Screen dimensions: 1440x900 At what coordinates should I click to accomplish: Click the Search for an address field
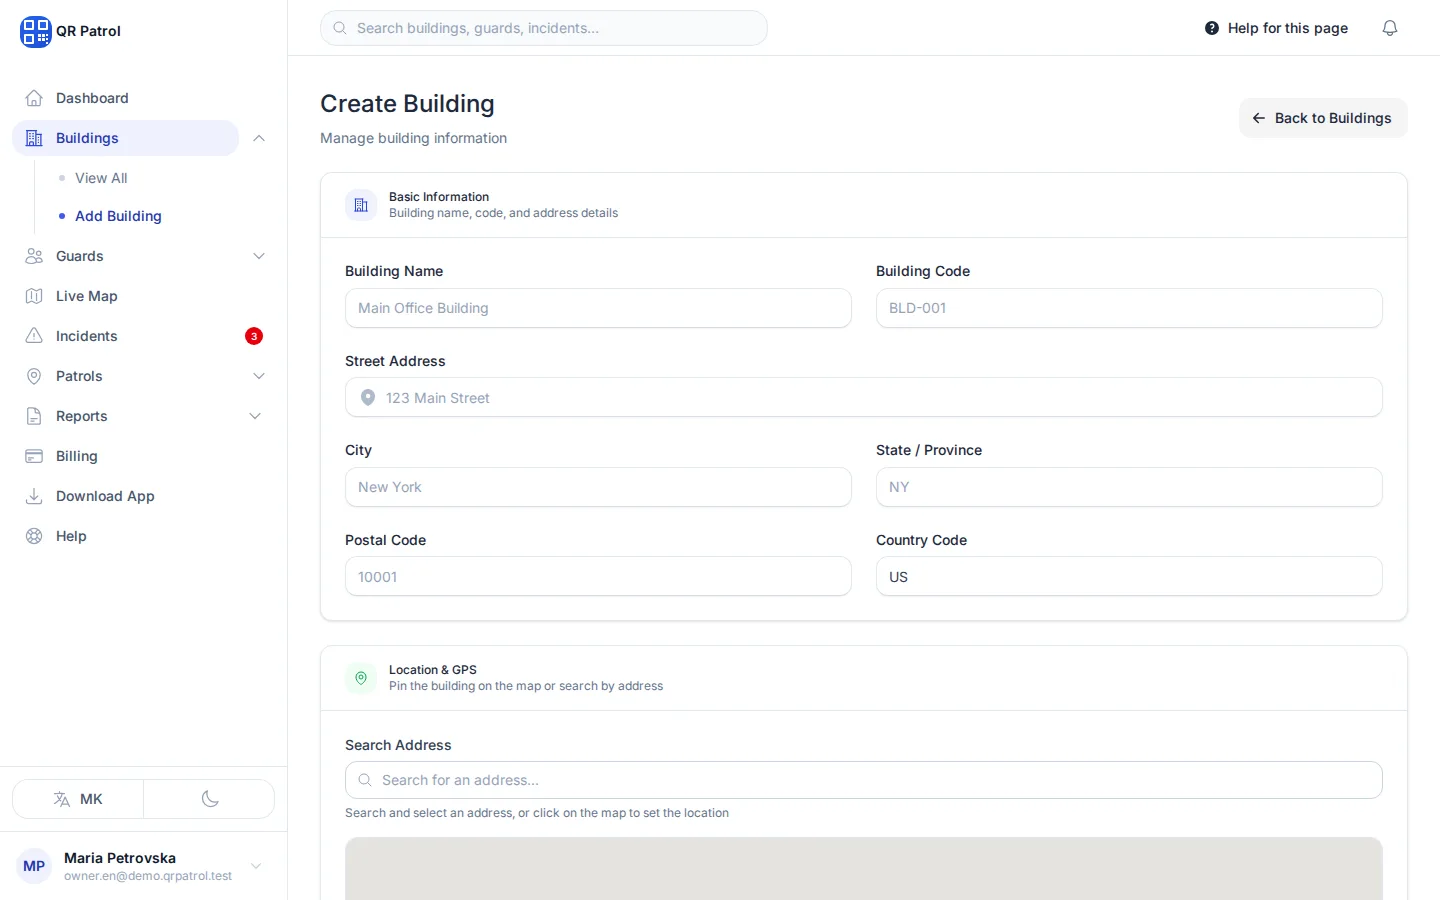coord(864,780)
